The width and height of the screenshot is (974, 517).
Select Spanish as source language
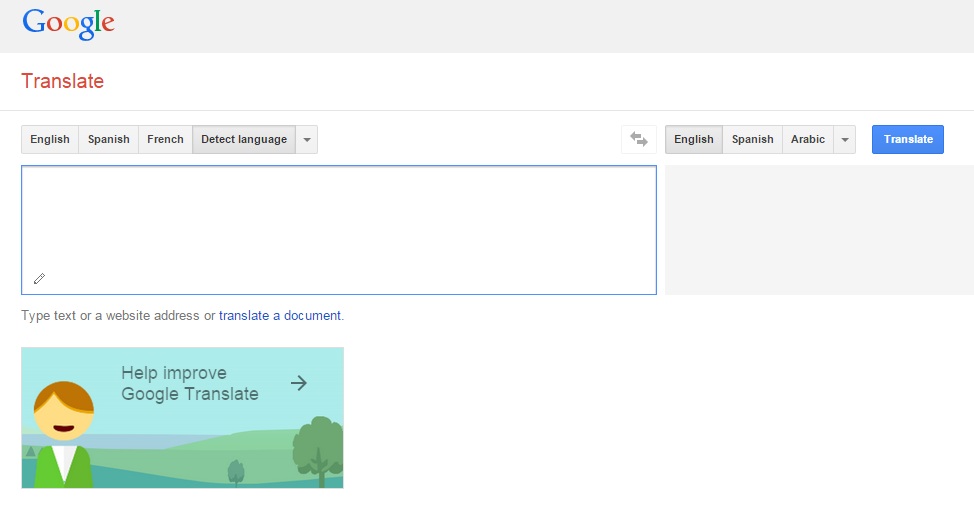click(109, 140)
